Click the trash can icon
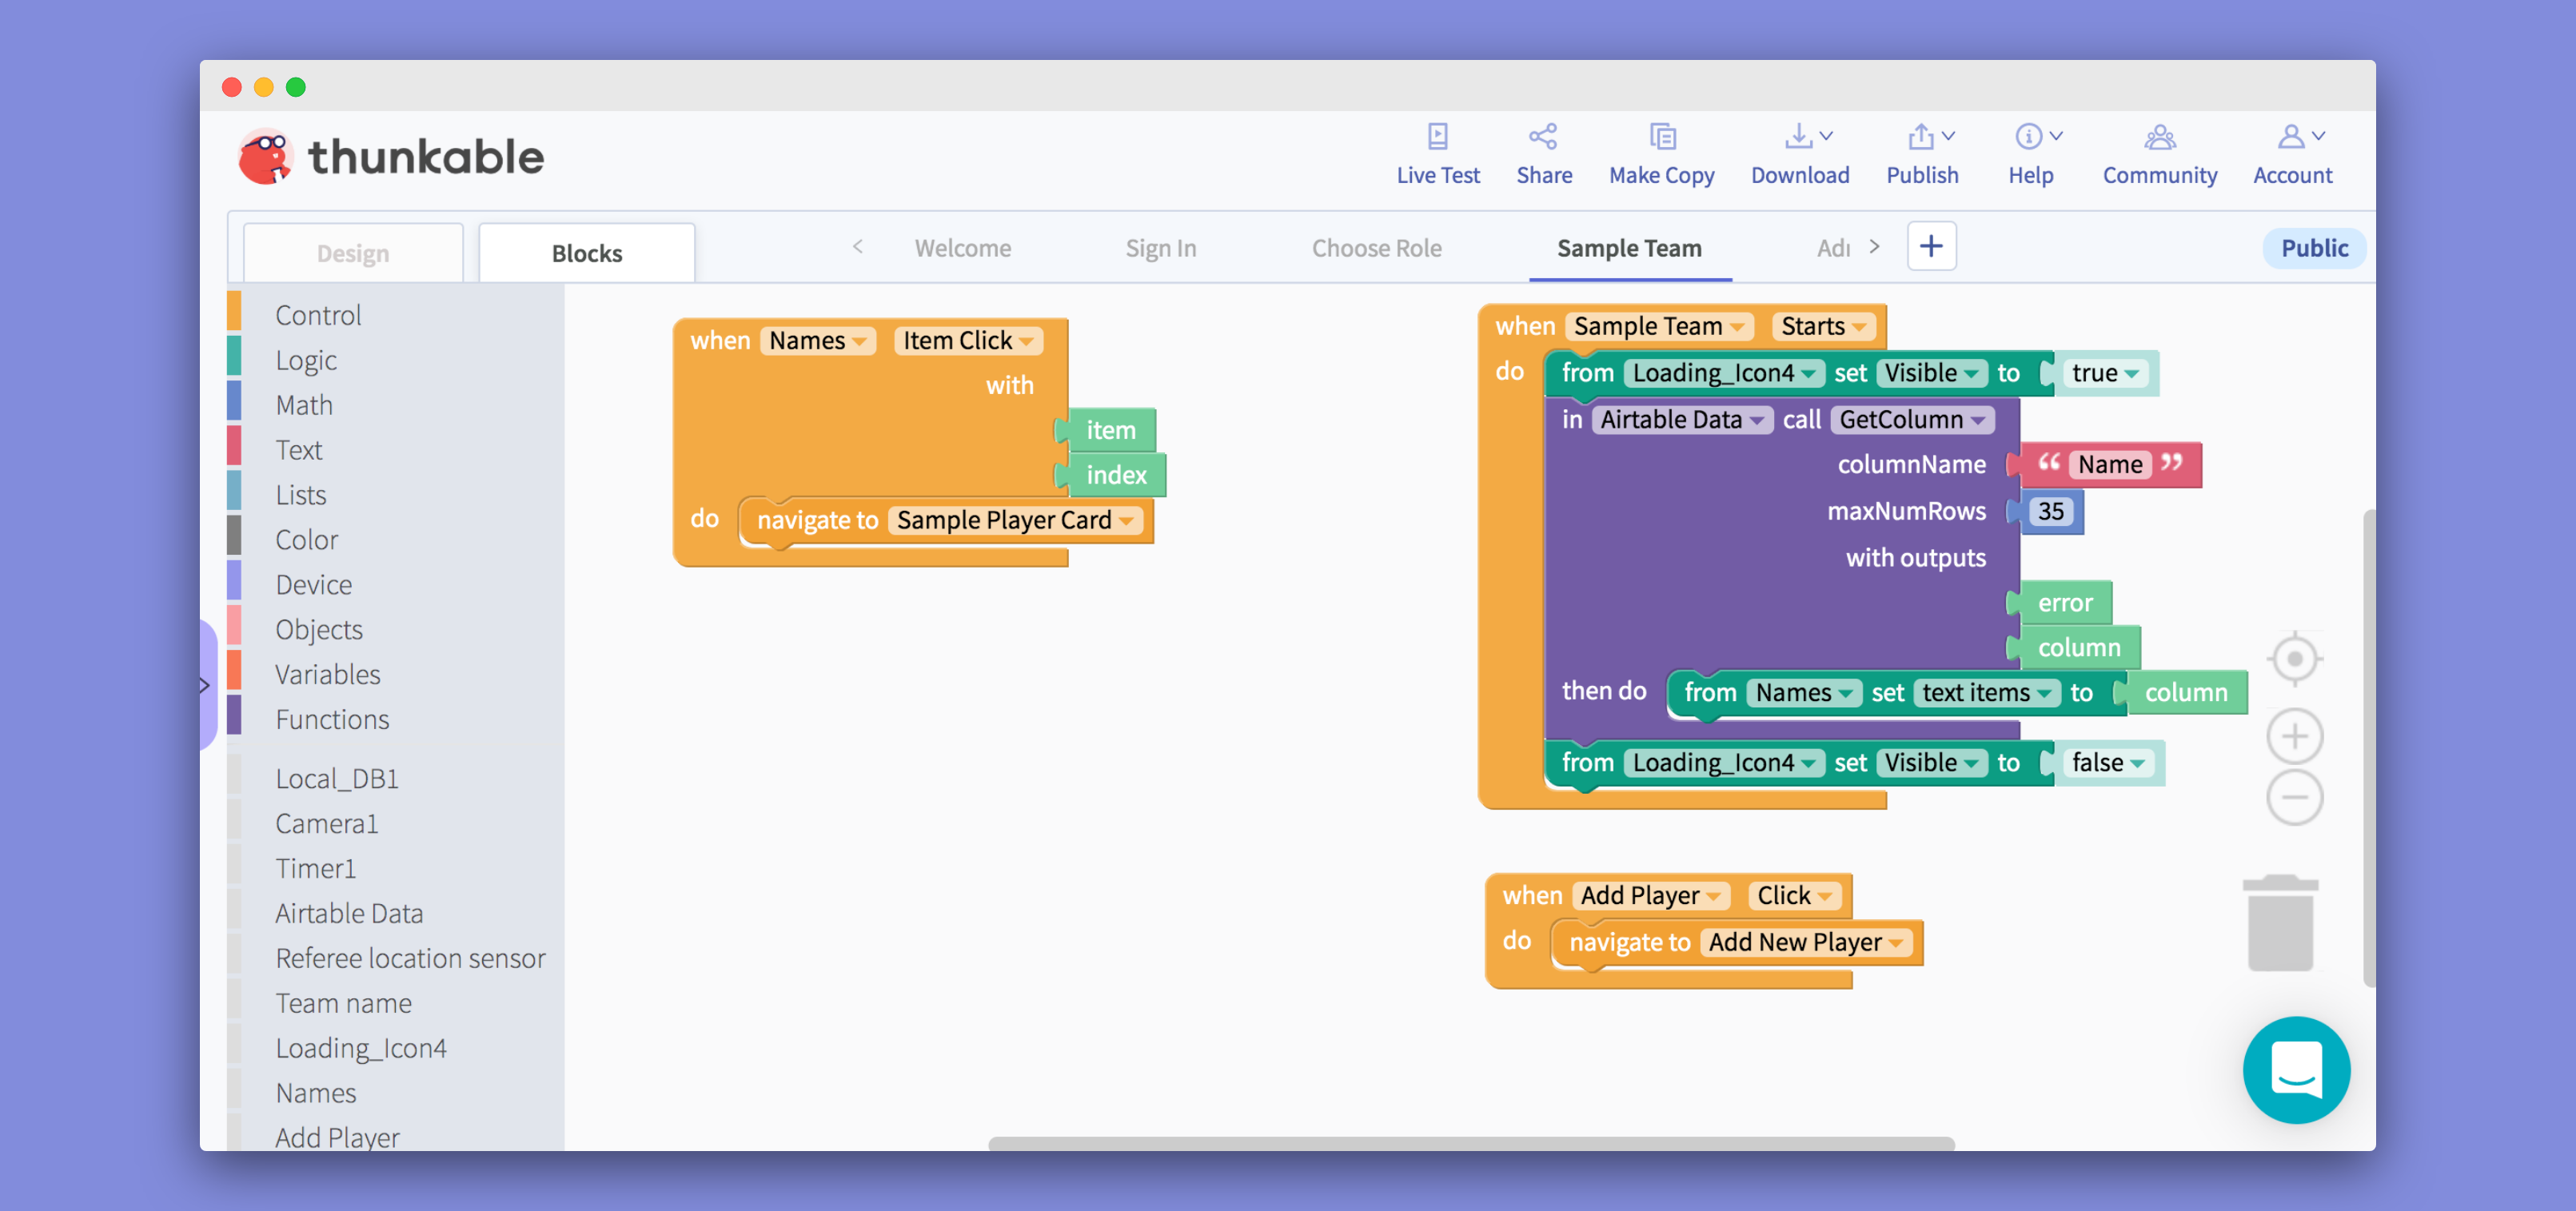2576x1211 pixels. tap(2280, 922)
